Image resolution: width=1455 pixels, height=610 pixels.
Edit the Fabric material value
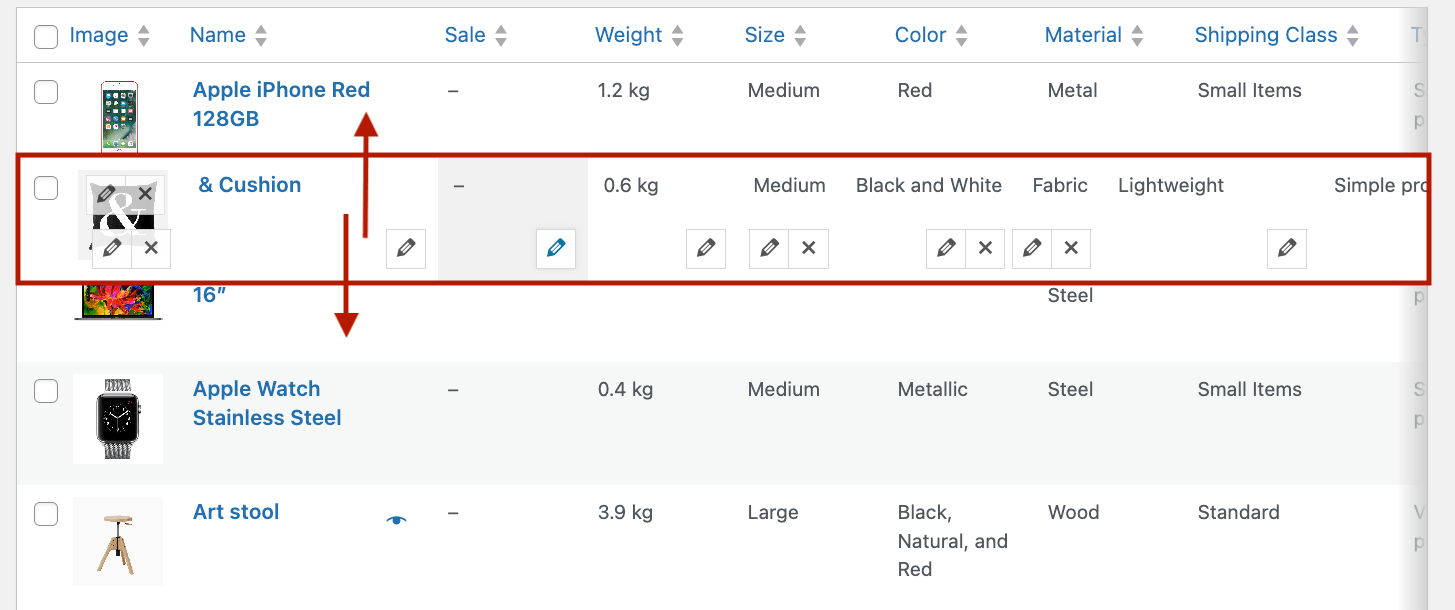(1032, 248)
